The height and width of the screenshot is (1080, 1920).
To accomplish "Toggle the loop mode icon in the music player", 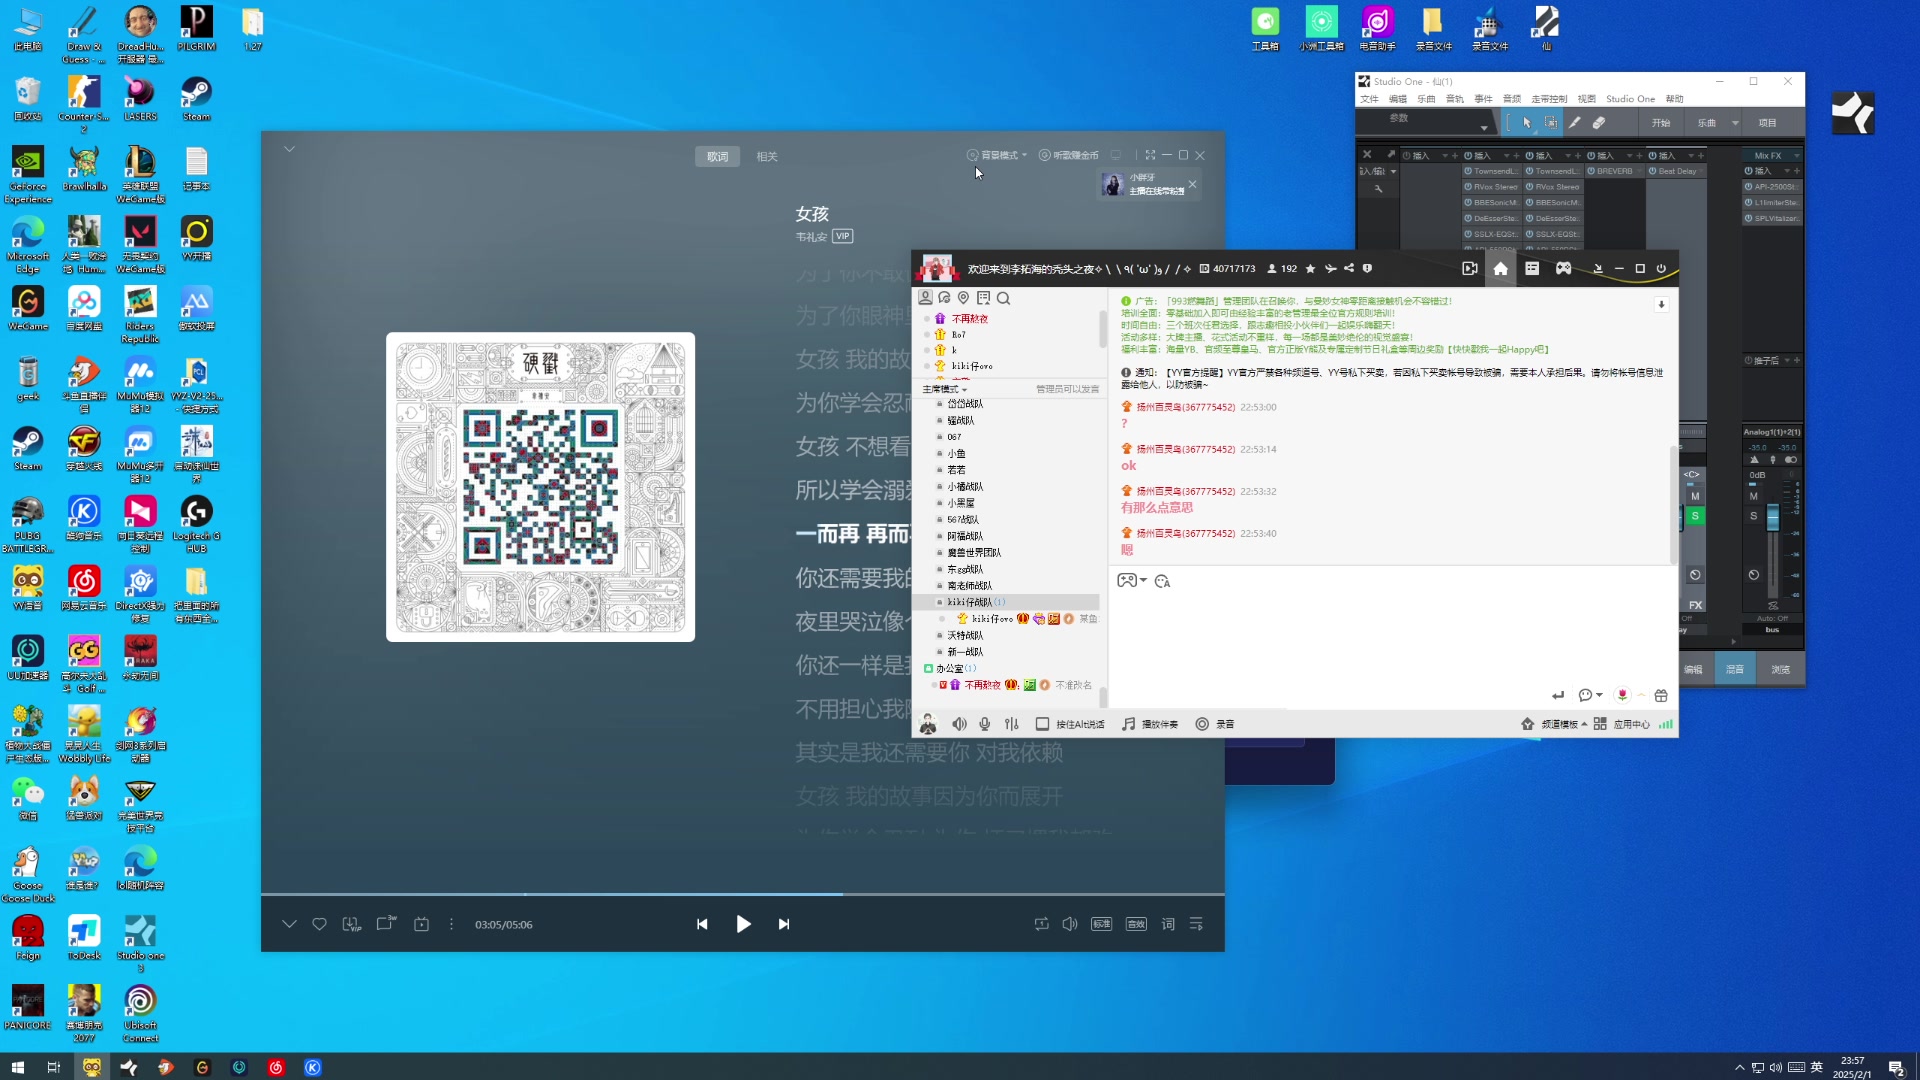I will [1041, 924].
